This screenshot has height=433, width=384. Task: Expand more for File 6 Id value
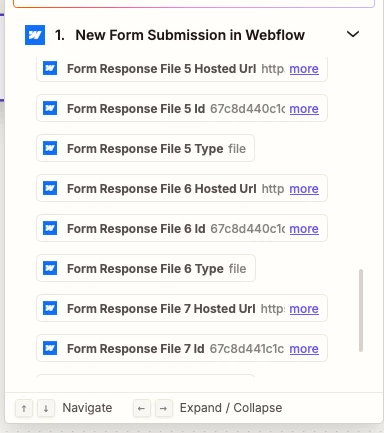click(x=304, y=229)
